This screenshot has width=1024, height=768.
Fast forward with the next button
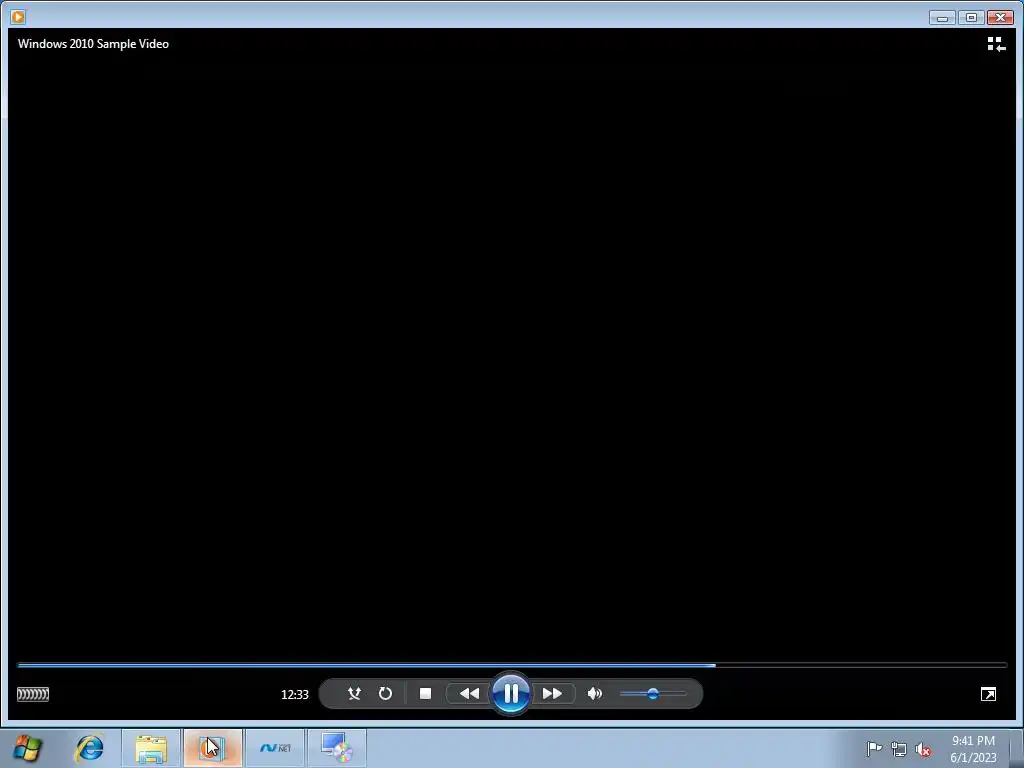tap(552, 694)
